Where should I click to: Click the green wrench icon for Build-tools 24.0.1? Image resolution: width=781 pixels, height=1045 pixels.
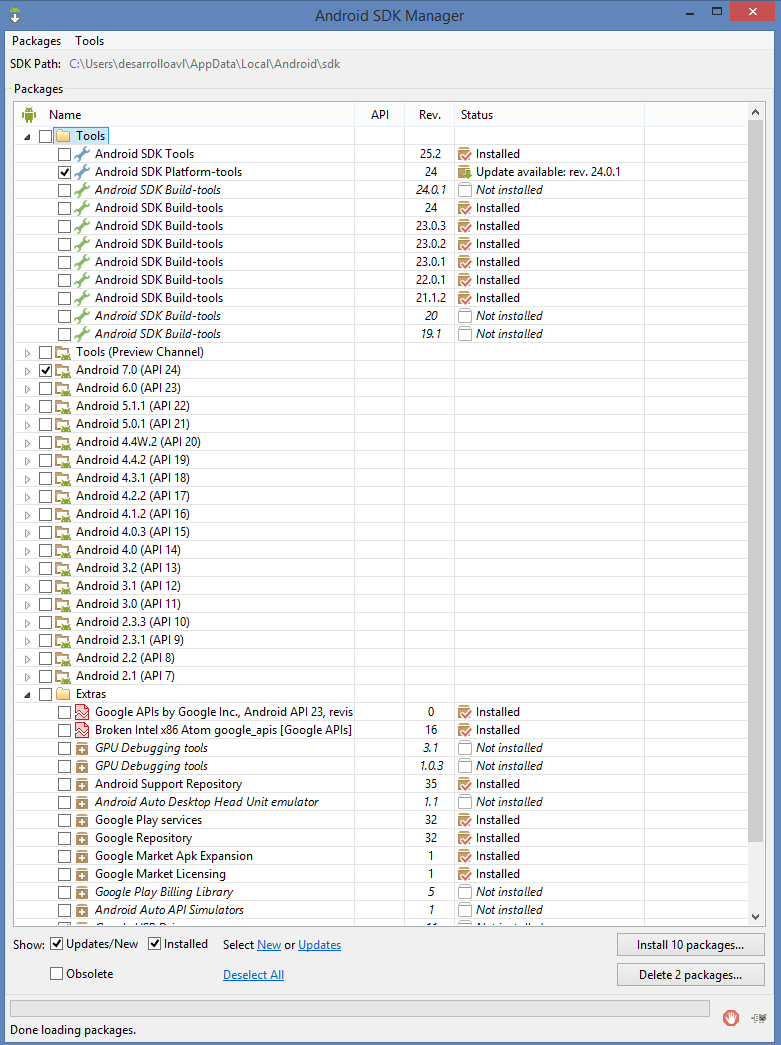coord(82,190)
